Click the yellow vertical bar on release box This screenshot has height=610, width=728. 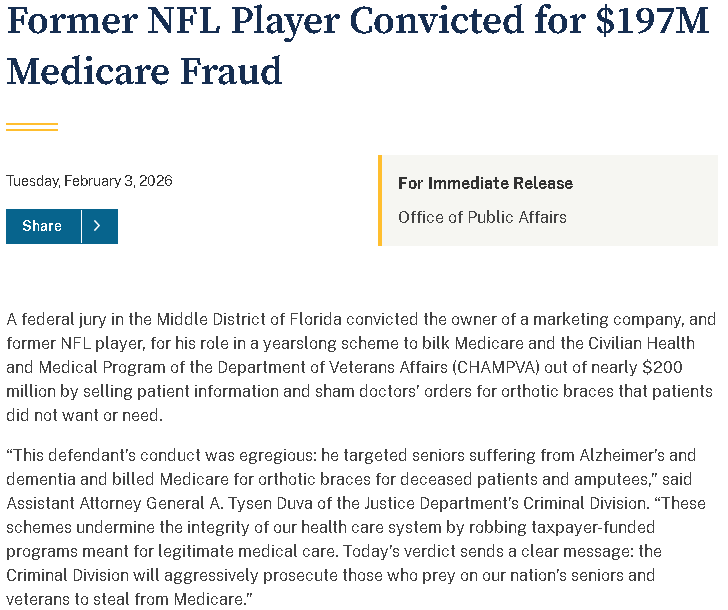pos(380,200)
